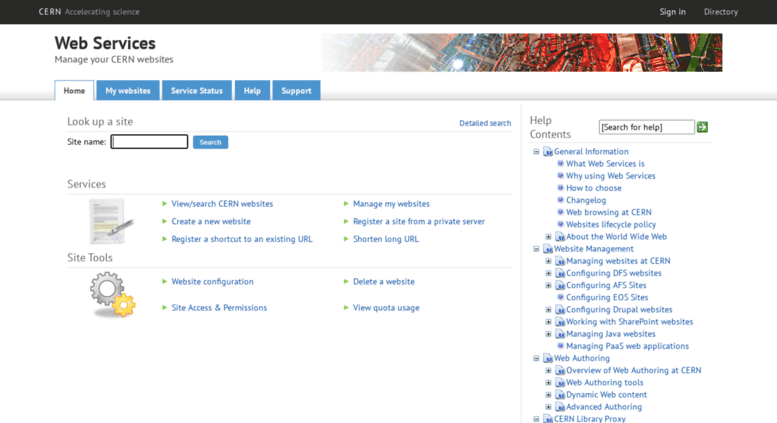Expand Advanced Authoring node
This screenshot has height=423, width=777.
[549, 407]
